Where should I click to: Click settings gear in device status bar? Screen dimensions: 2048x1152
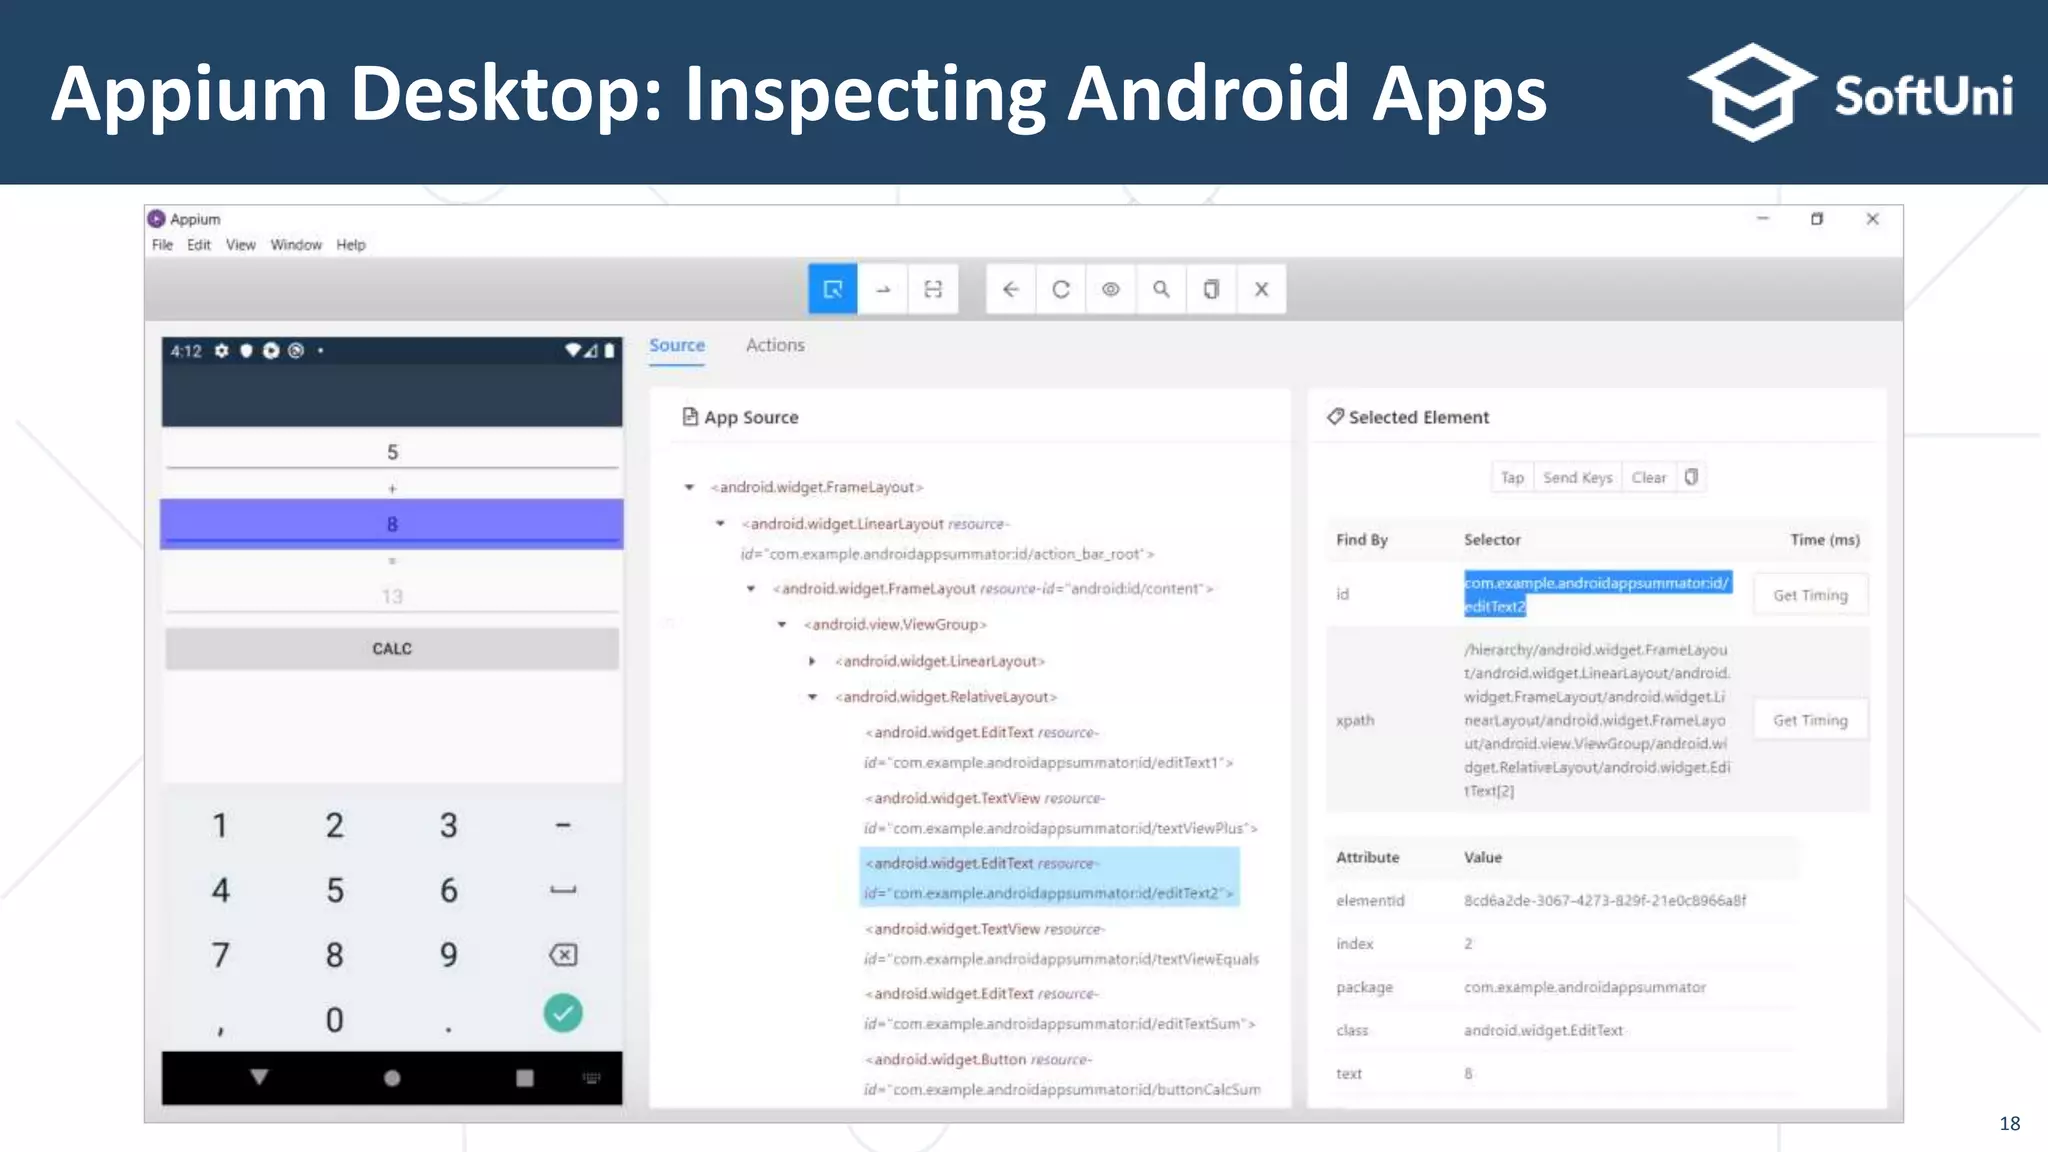coord(221,351)
